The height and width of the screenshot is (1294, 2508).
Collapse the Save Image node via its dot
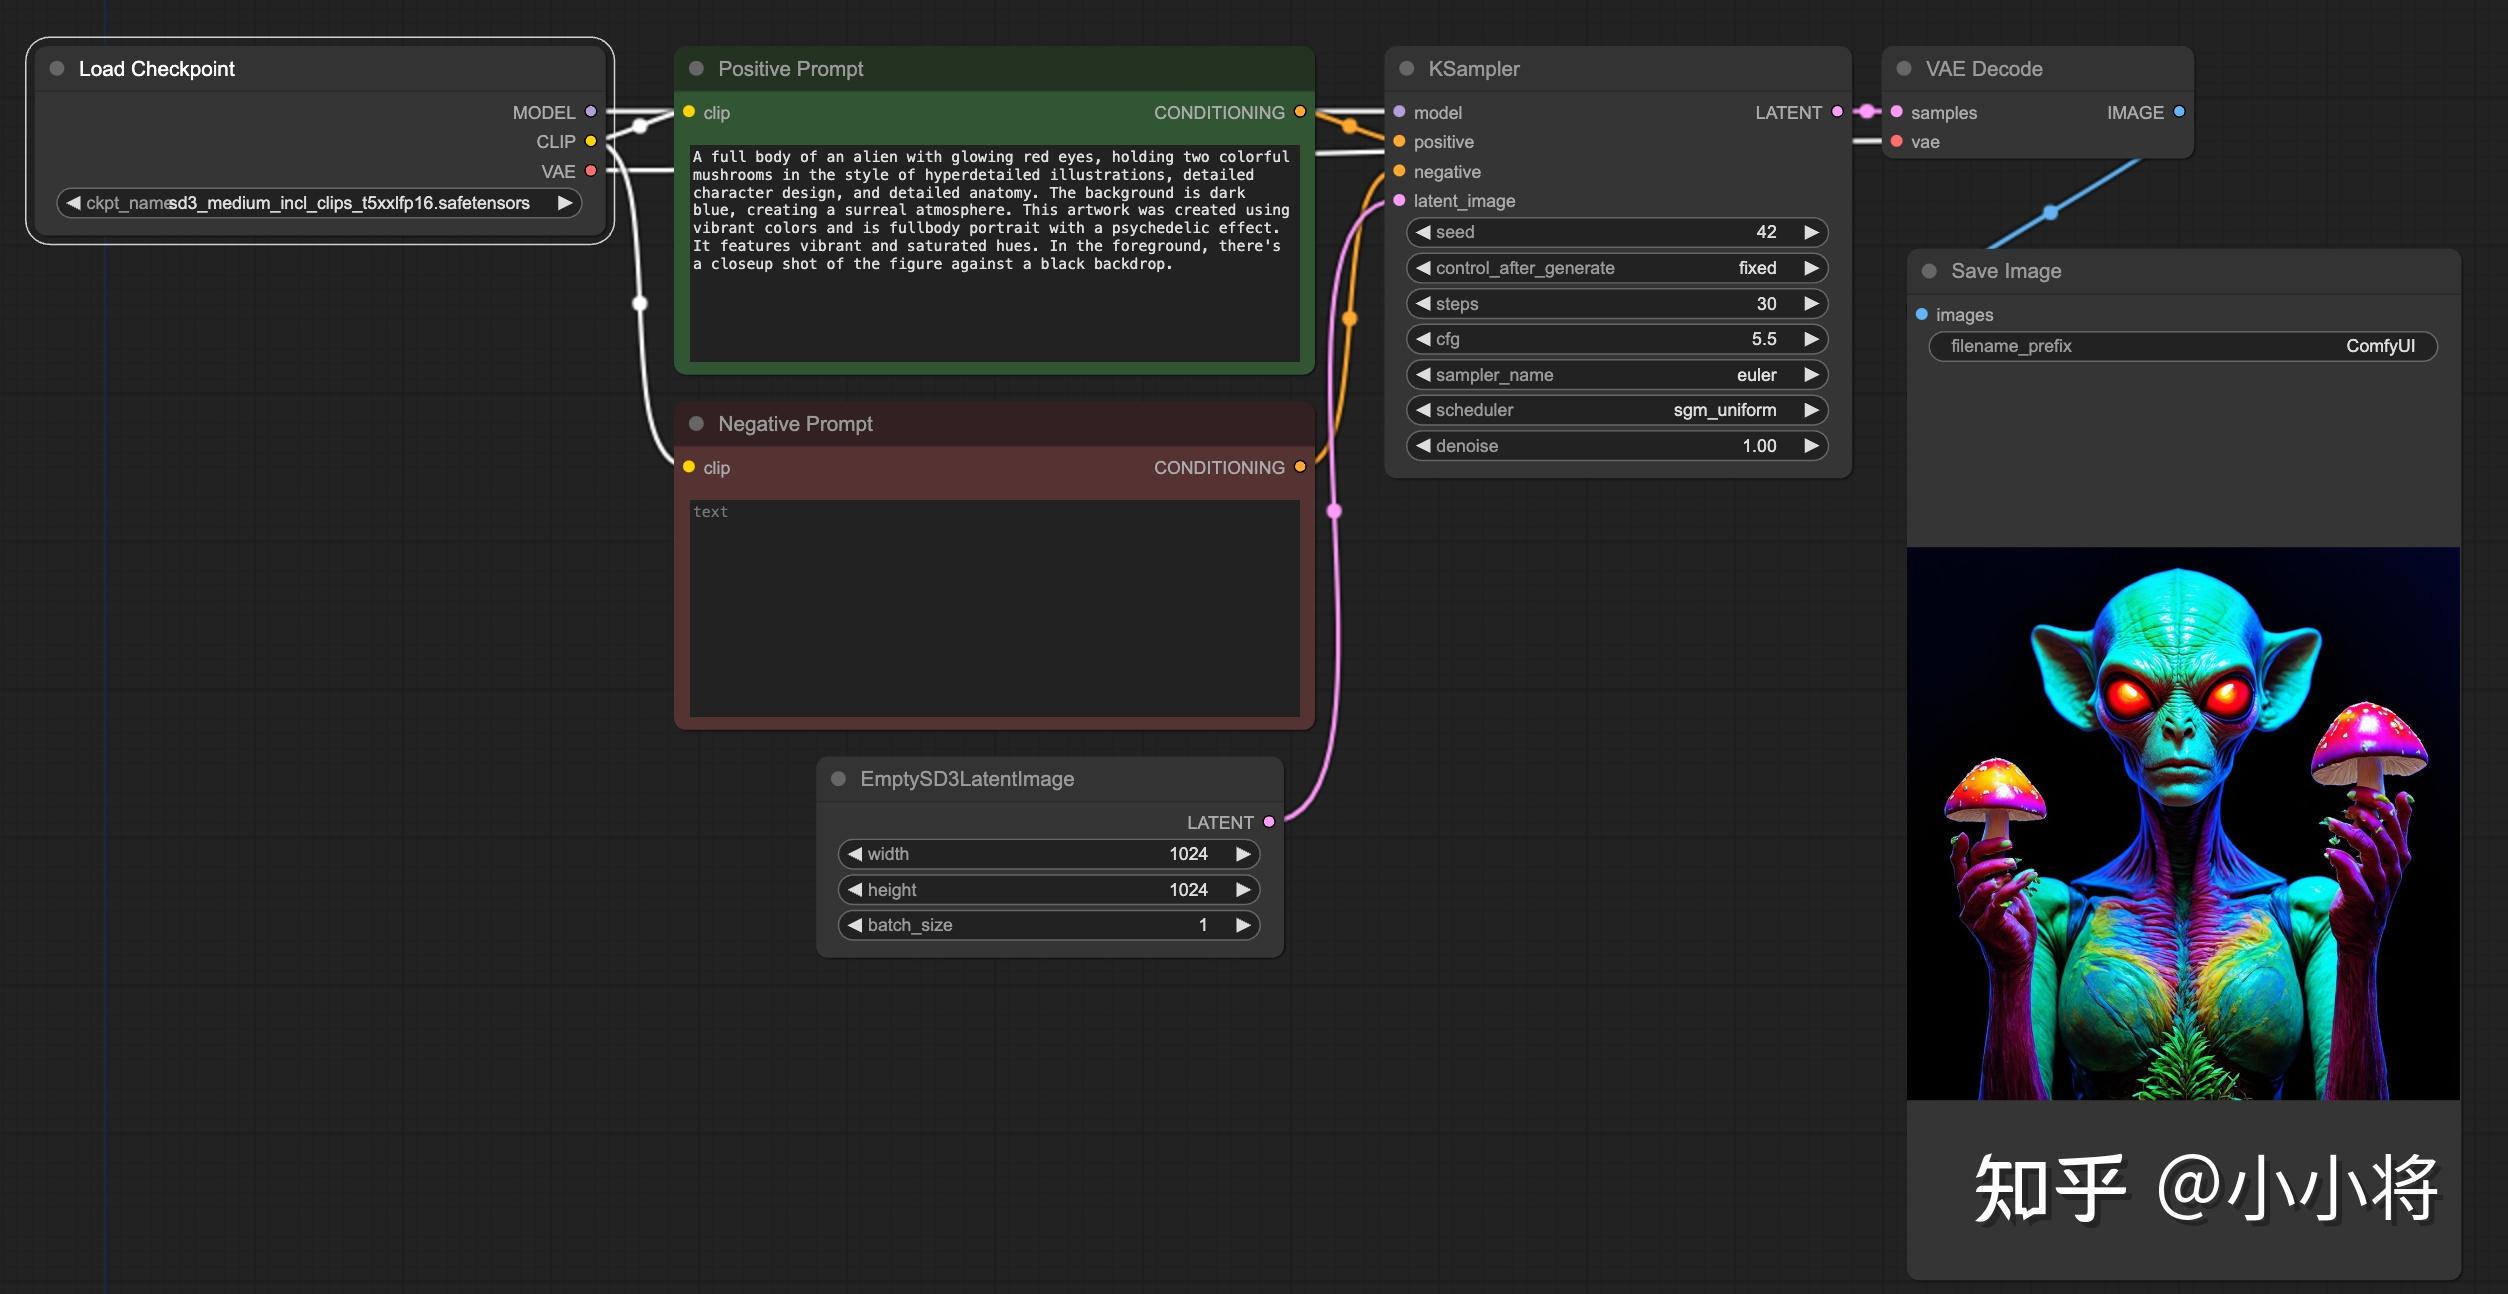pos(1929,271)
